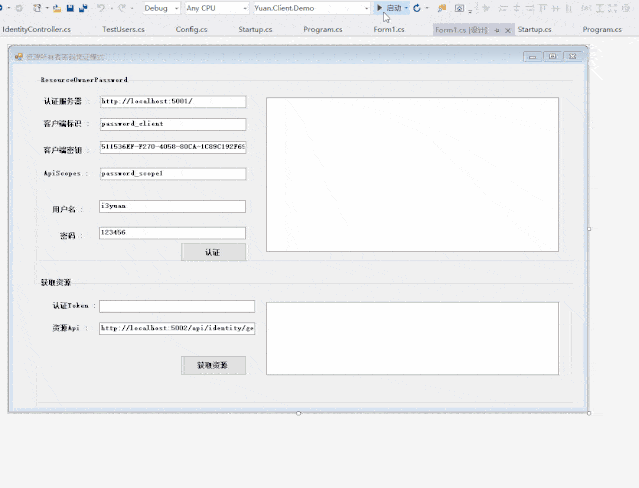The image size is (639, 488).
Task: Click the refresh icon beside Start button
Action: 416,8
